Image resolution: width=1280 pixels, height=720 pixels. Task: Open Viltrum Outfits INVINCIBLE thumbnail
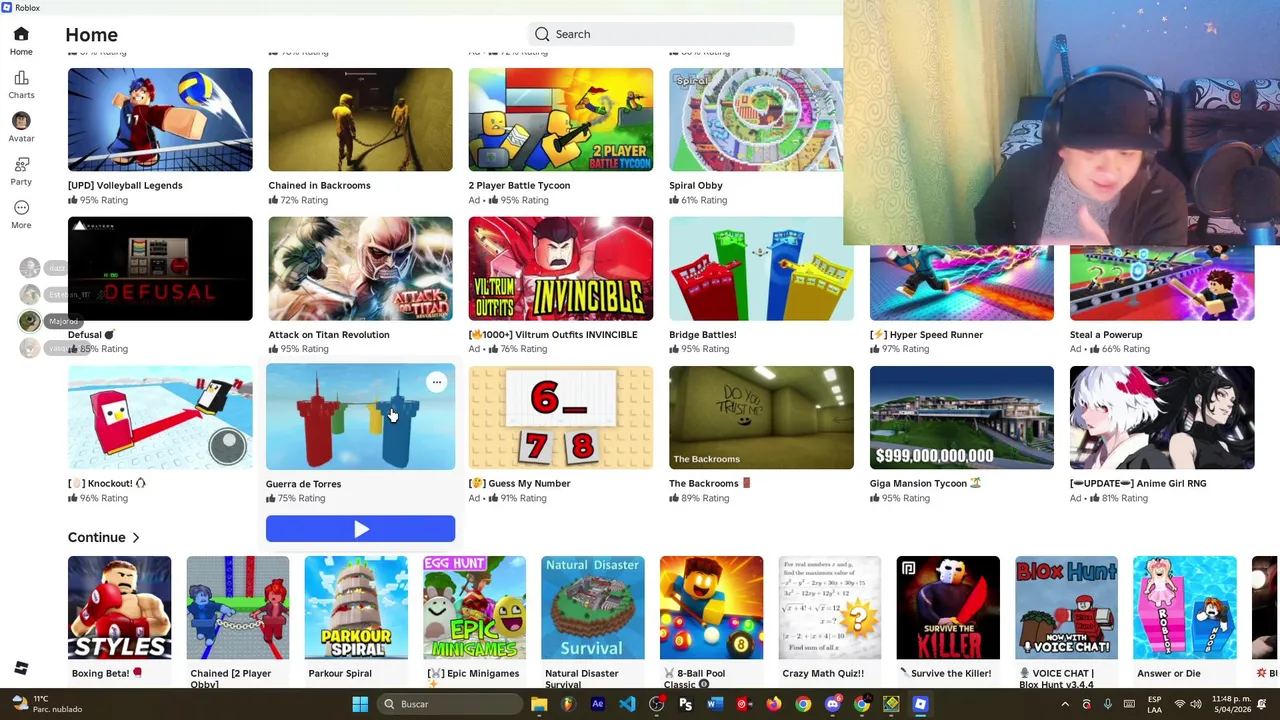point(560,269)
